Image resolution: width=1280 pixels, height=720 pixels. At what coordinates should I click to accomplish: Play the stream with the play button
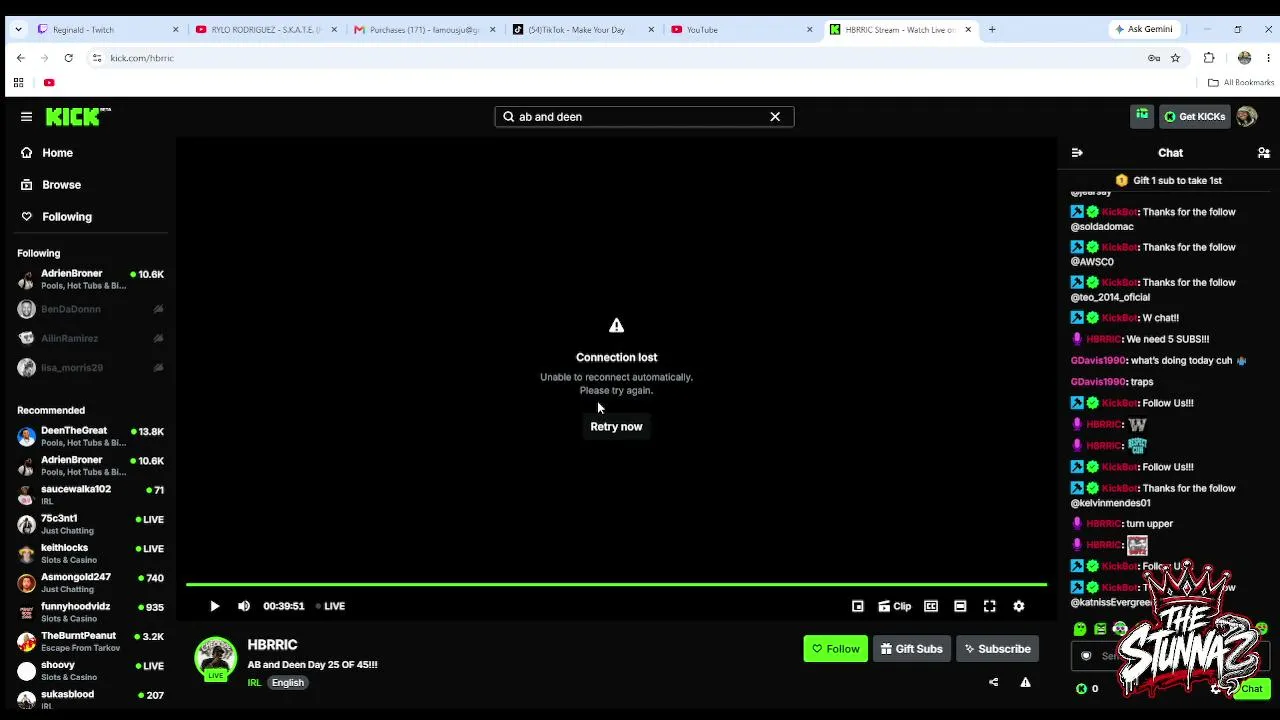pos(214,606)
